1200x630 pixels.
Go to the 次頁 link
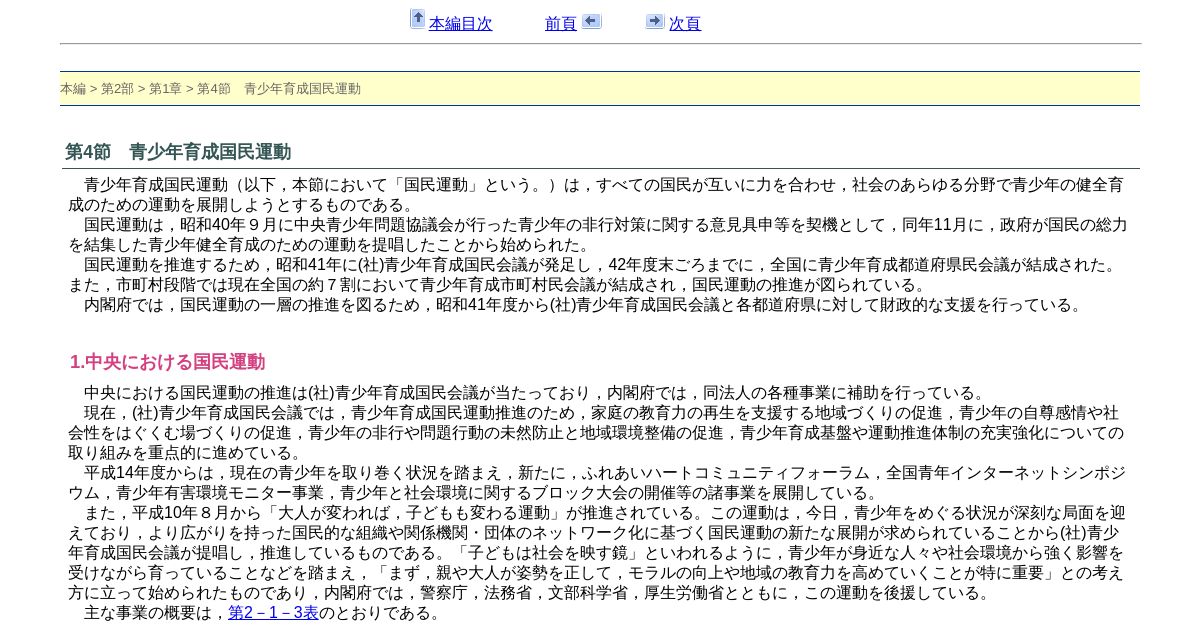685,24
